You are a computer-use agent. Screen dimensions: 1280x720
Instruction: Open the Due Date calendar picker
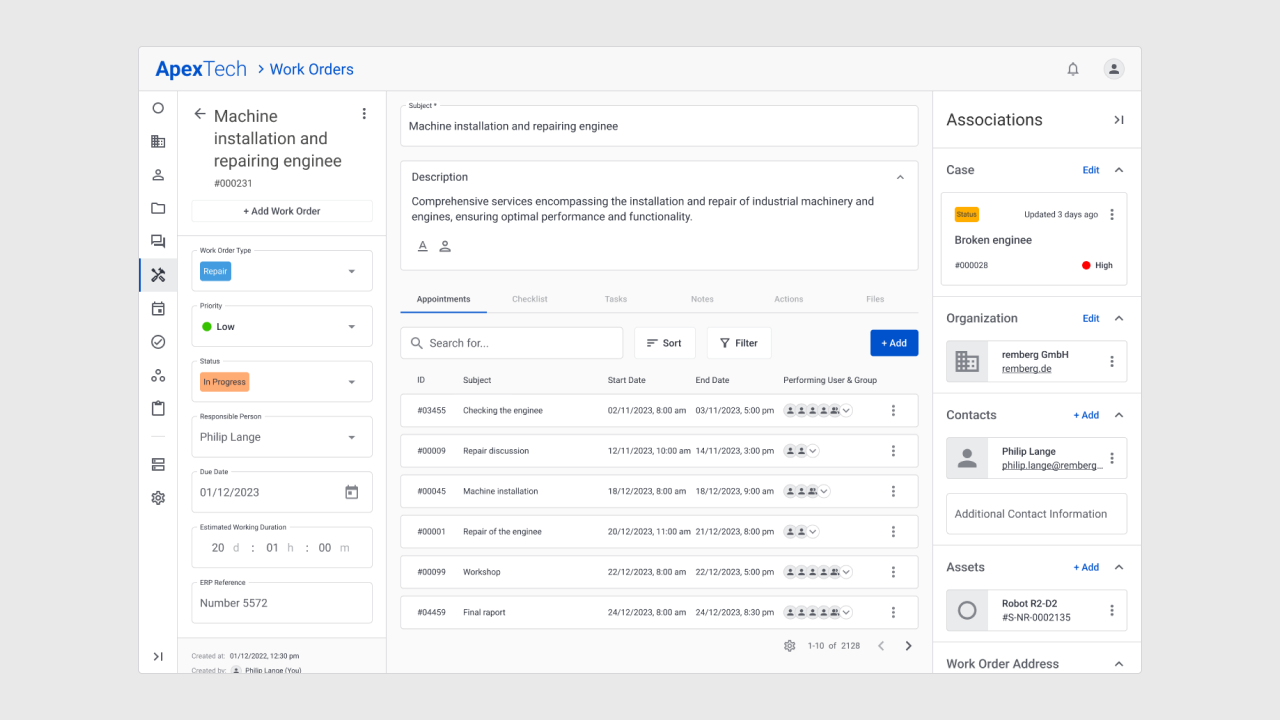pyautogui.click(x=351, y=492)
